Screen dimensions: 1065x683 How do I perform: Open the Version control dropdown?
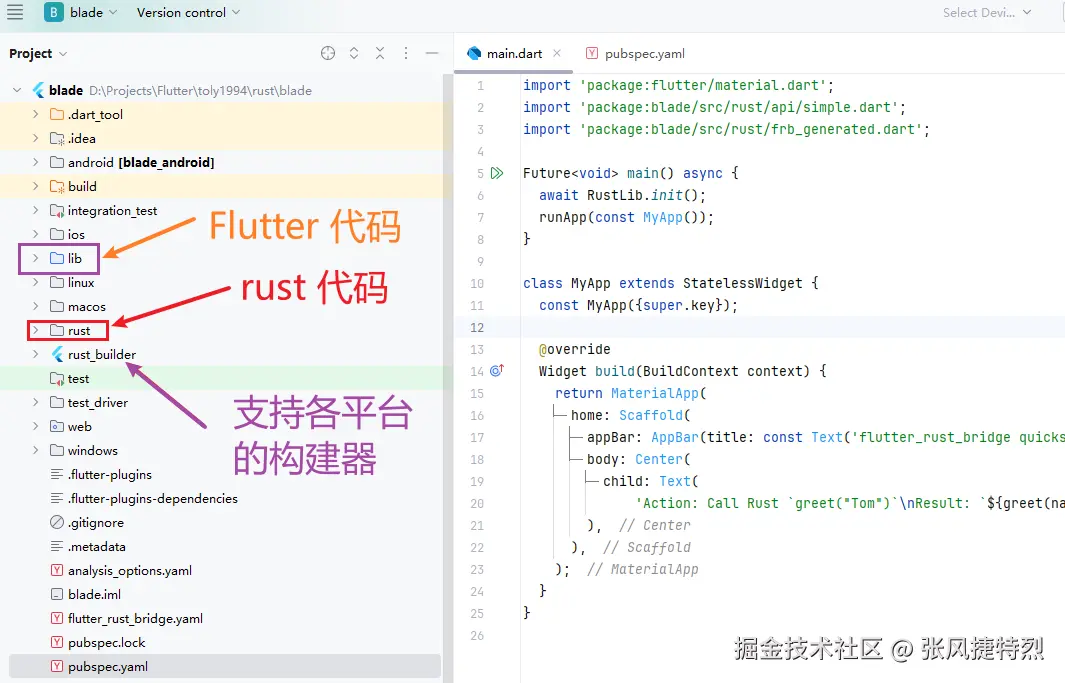(x=188, y=12)
